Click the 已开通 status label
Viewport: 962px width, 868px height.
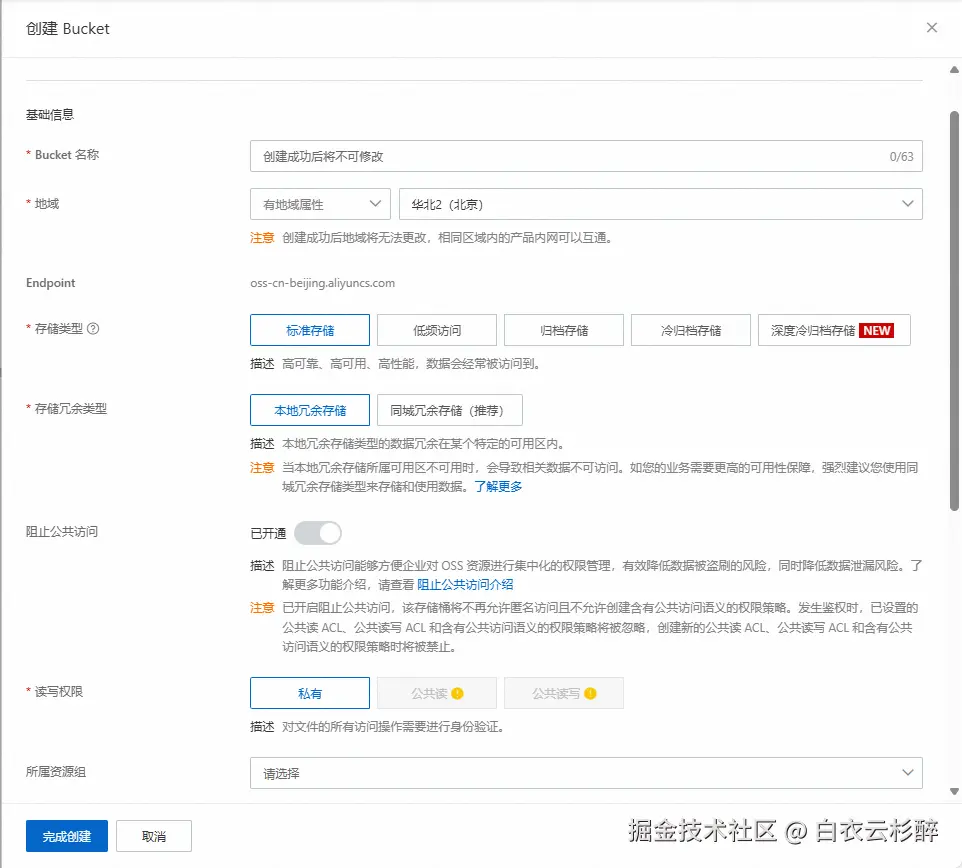click(x=268, y=534)
